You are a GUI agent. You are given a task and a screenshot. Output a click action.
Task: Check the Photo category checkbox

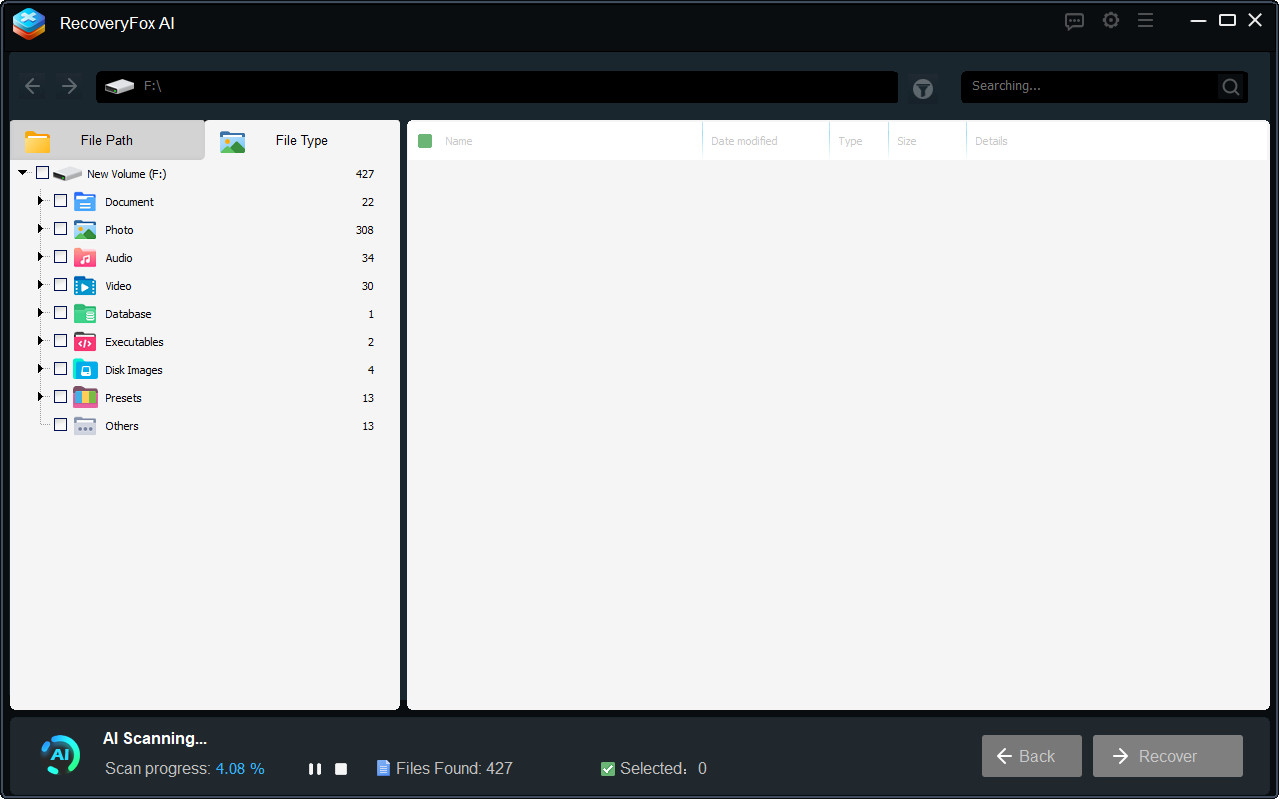click(x=60, y=228)
